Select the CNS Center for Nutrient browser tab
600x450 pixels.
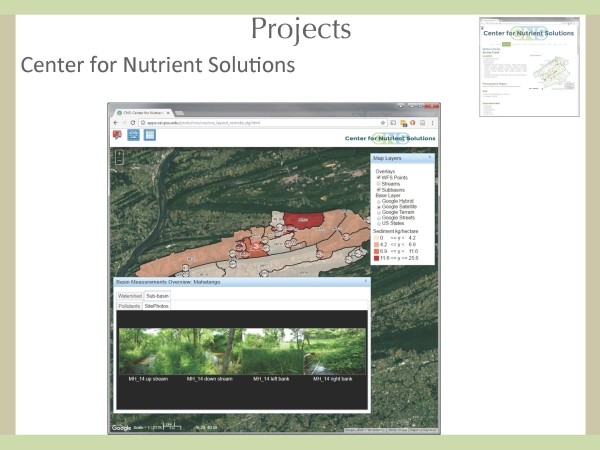(142, 113)
